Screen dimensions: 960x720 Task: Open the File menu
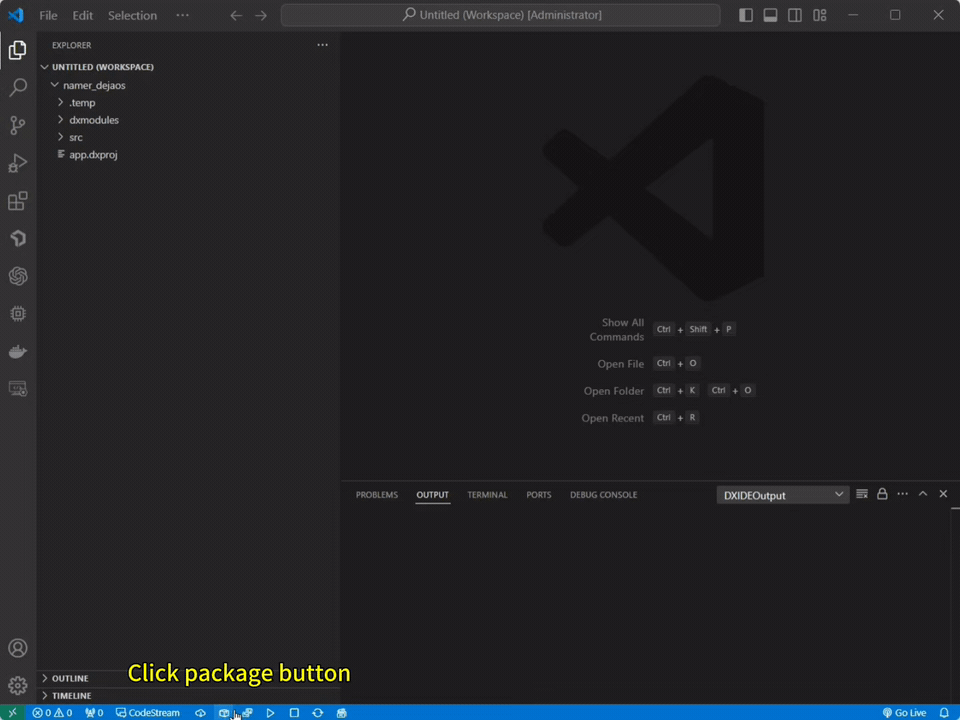48,15
